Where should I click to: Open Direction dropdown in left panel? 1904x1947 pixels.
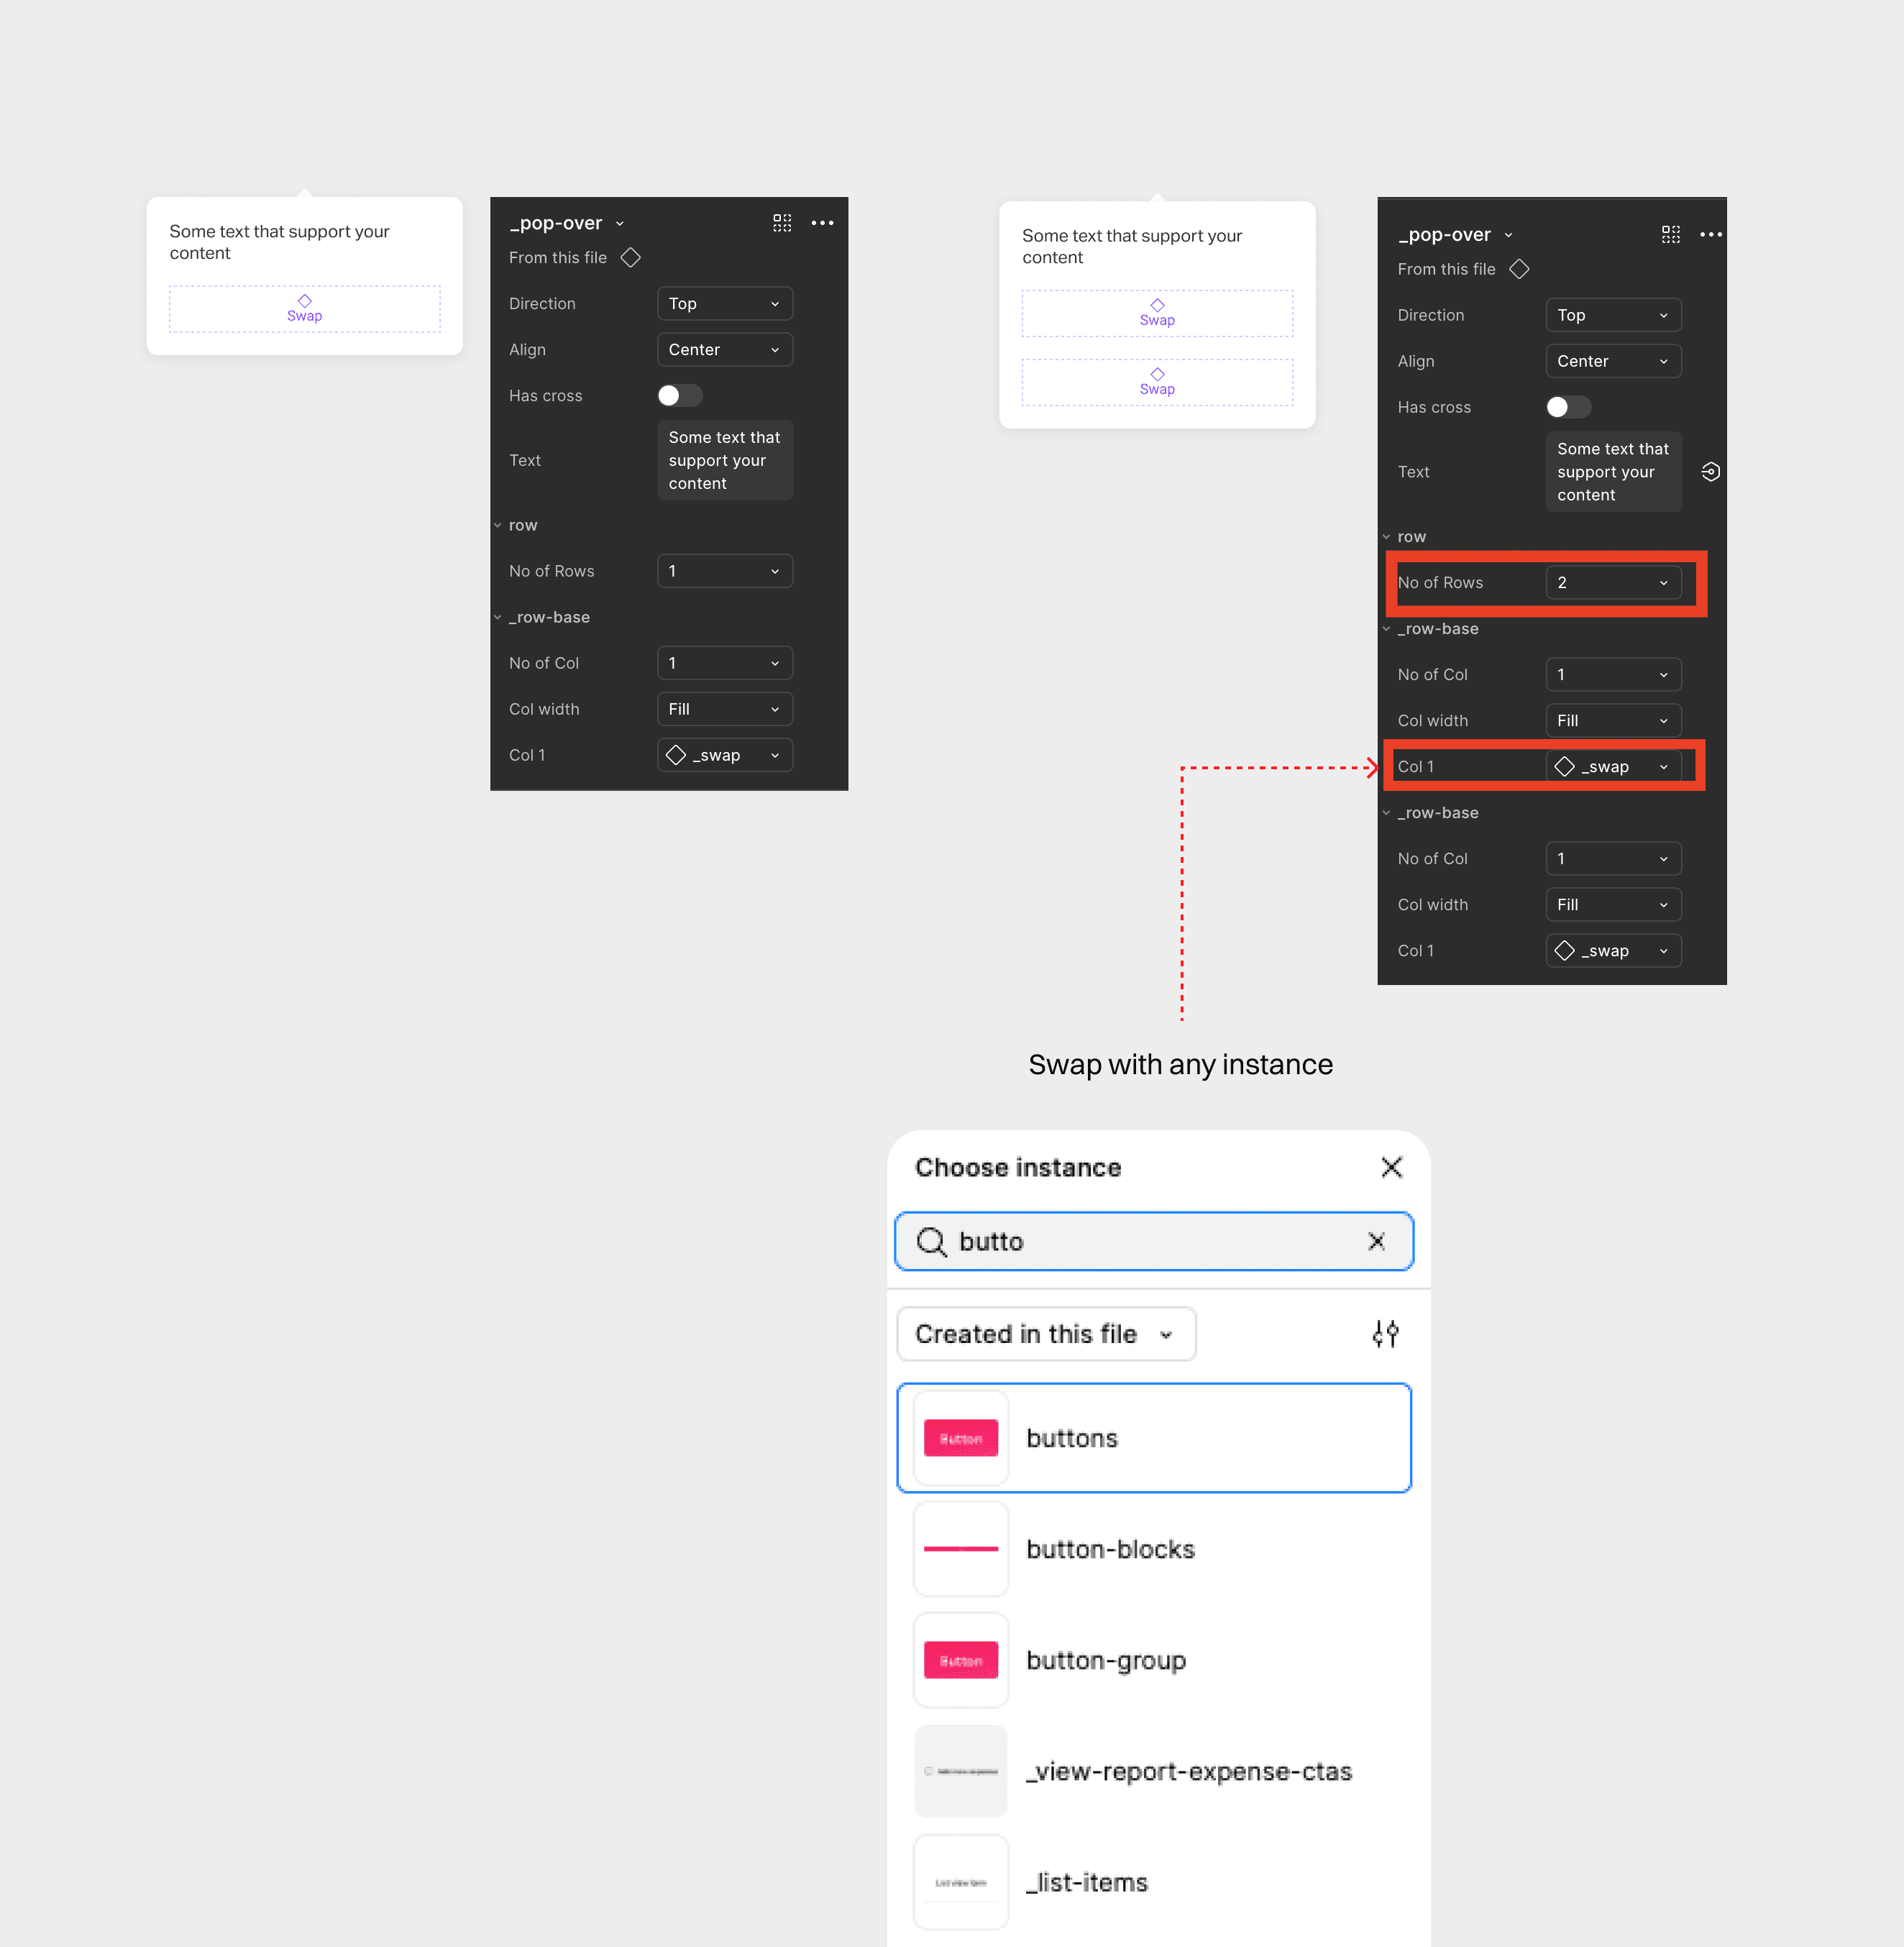pyautogui.click(x=724, y=304)
